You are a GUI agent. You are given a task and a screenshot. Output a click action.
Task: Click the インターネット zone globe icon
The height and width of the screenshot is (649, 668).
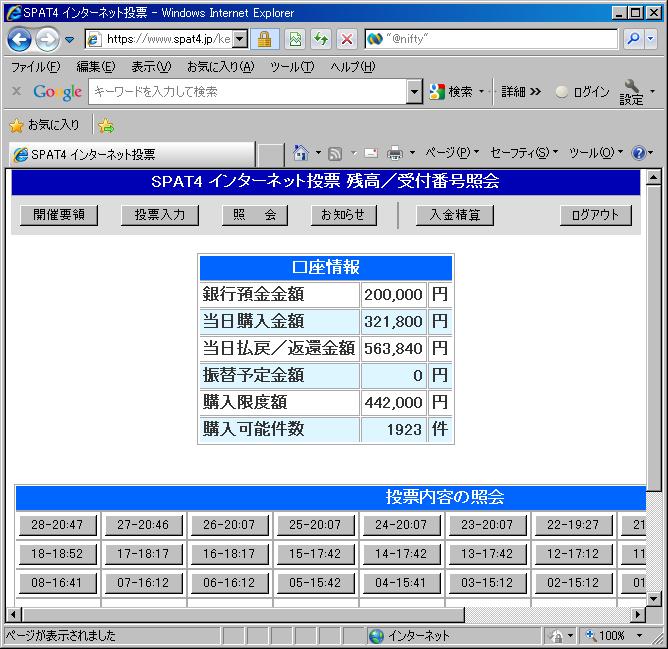[x=377, y=636]
